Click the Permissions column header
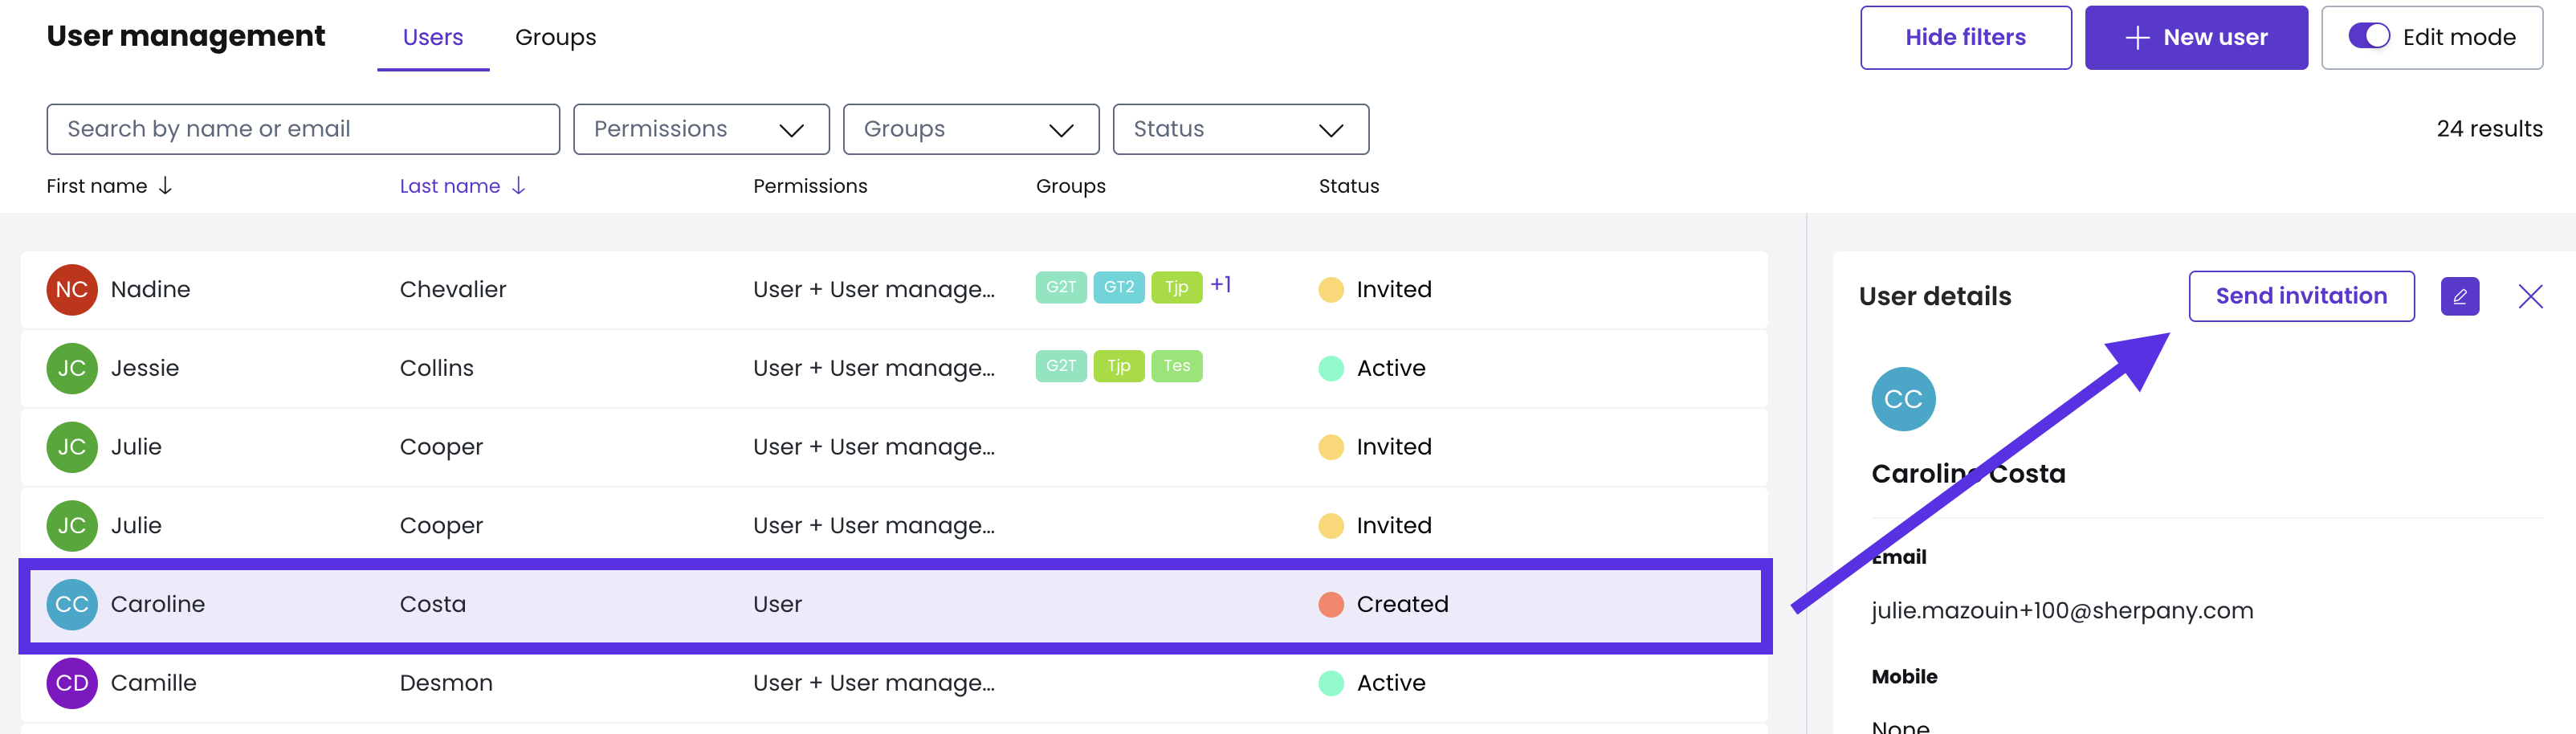The image size is (2576, 734). pos(810,186)
